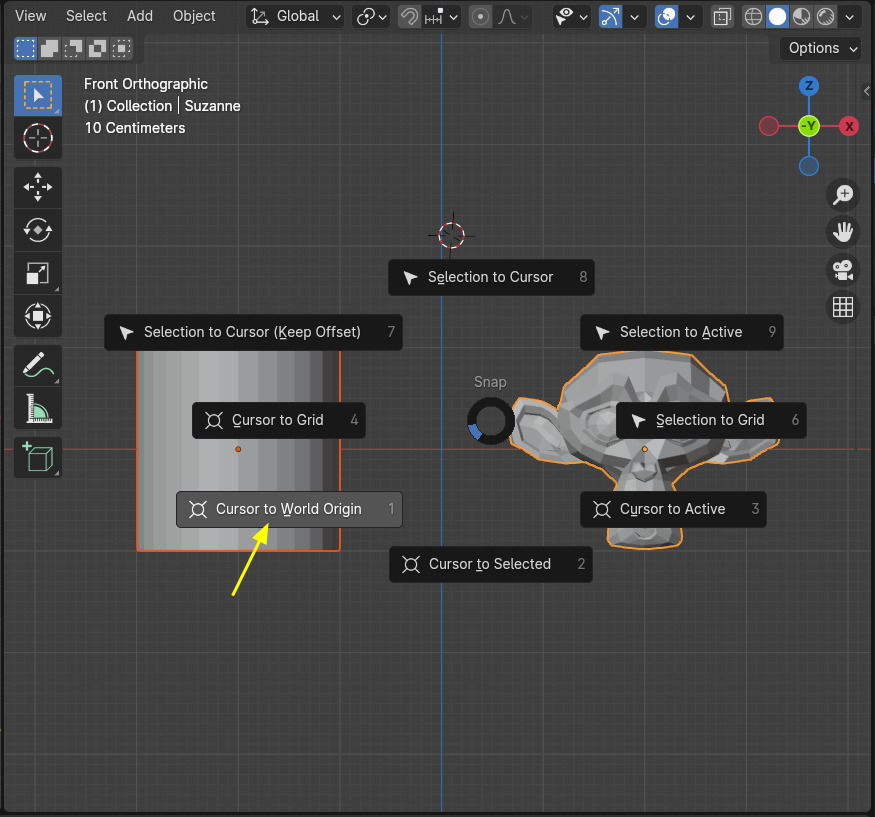875x817 pixels.
Task: Set selection mode to Invert
Action: [97, 49]
